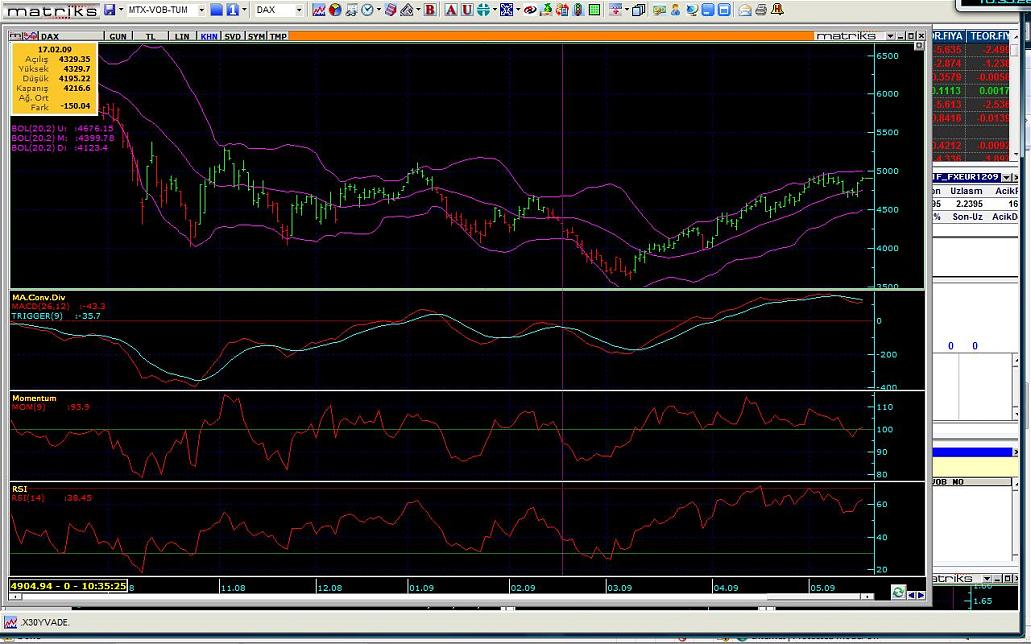Click the red bold B icon
The height and width of the screenshot is (644, 1031).
pos(430,10)
